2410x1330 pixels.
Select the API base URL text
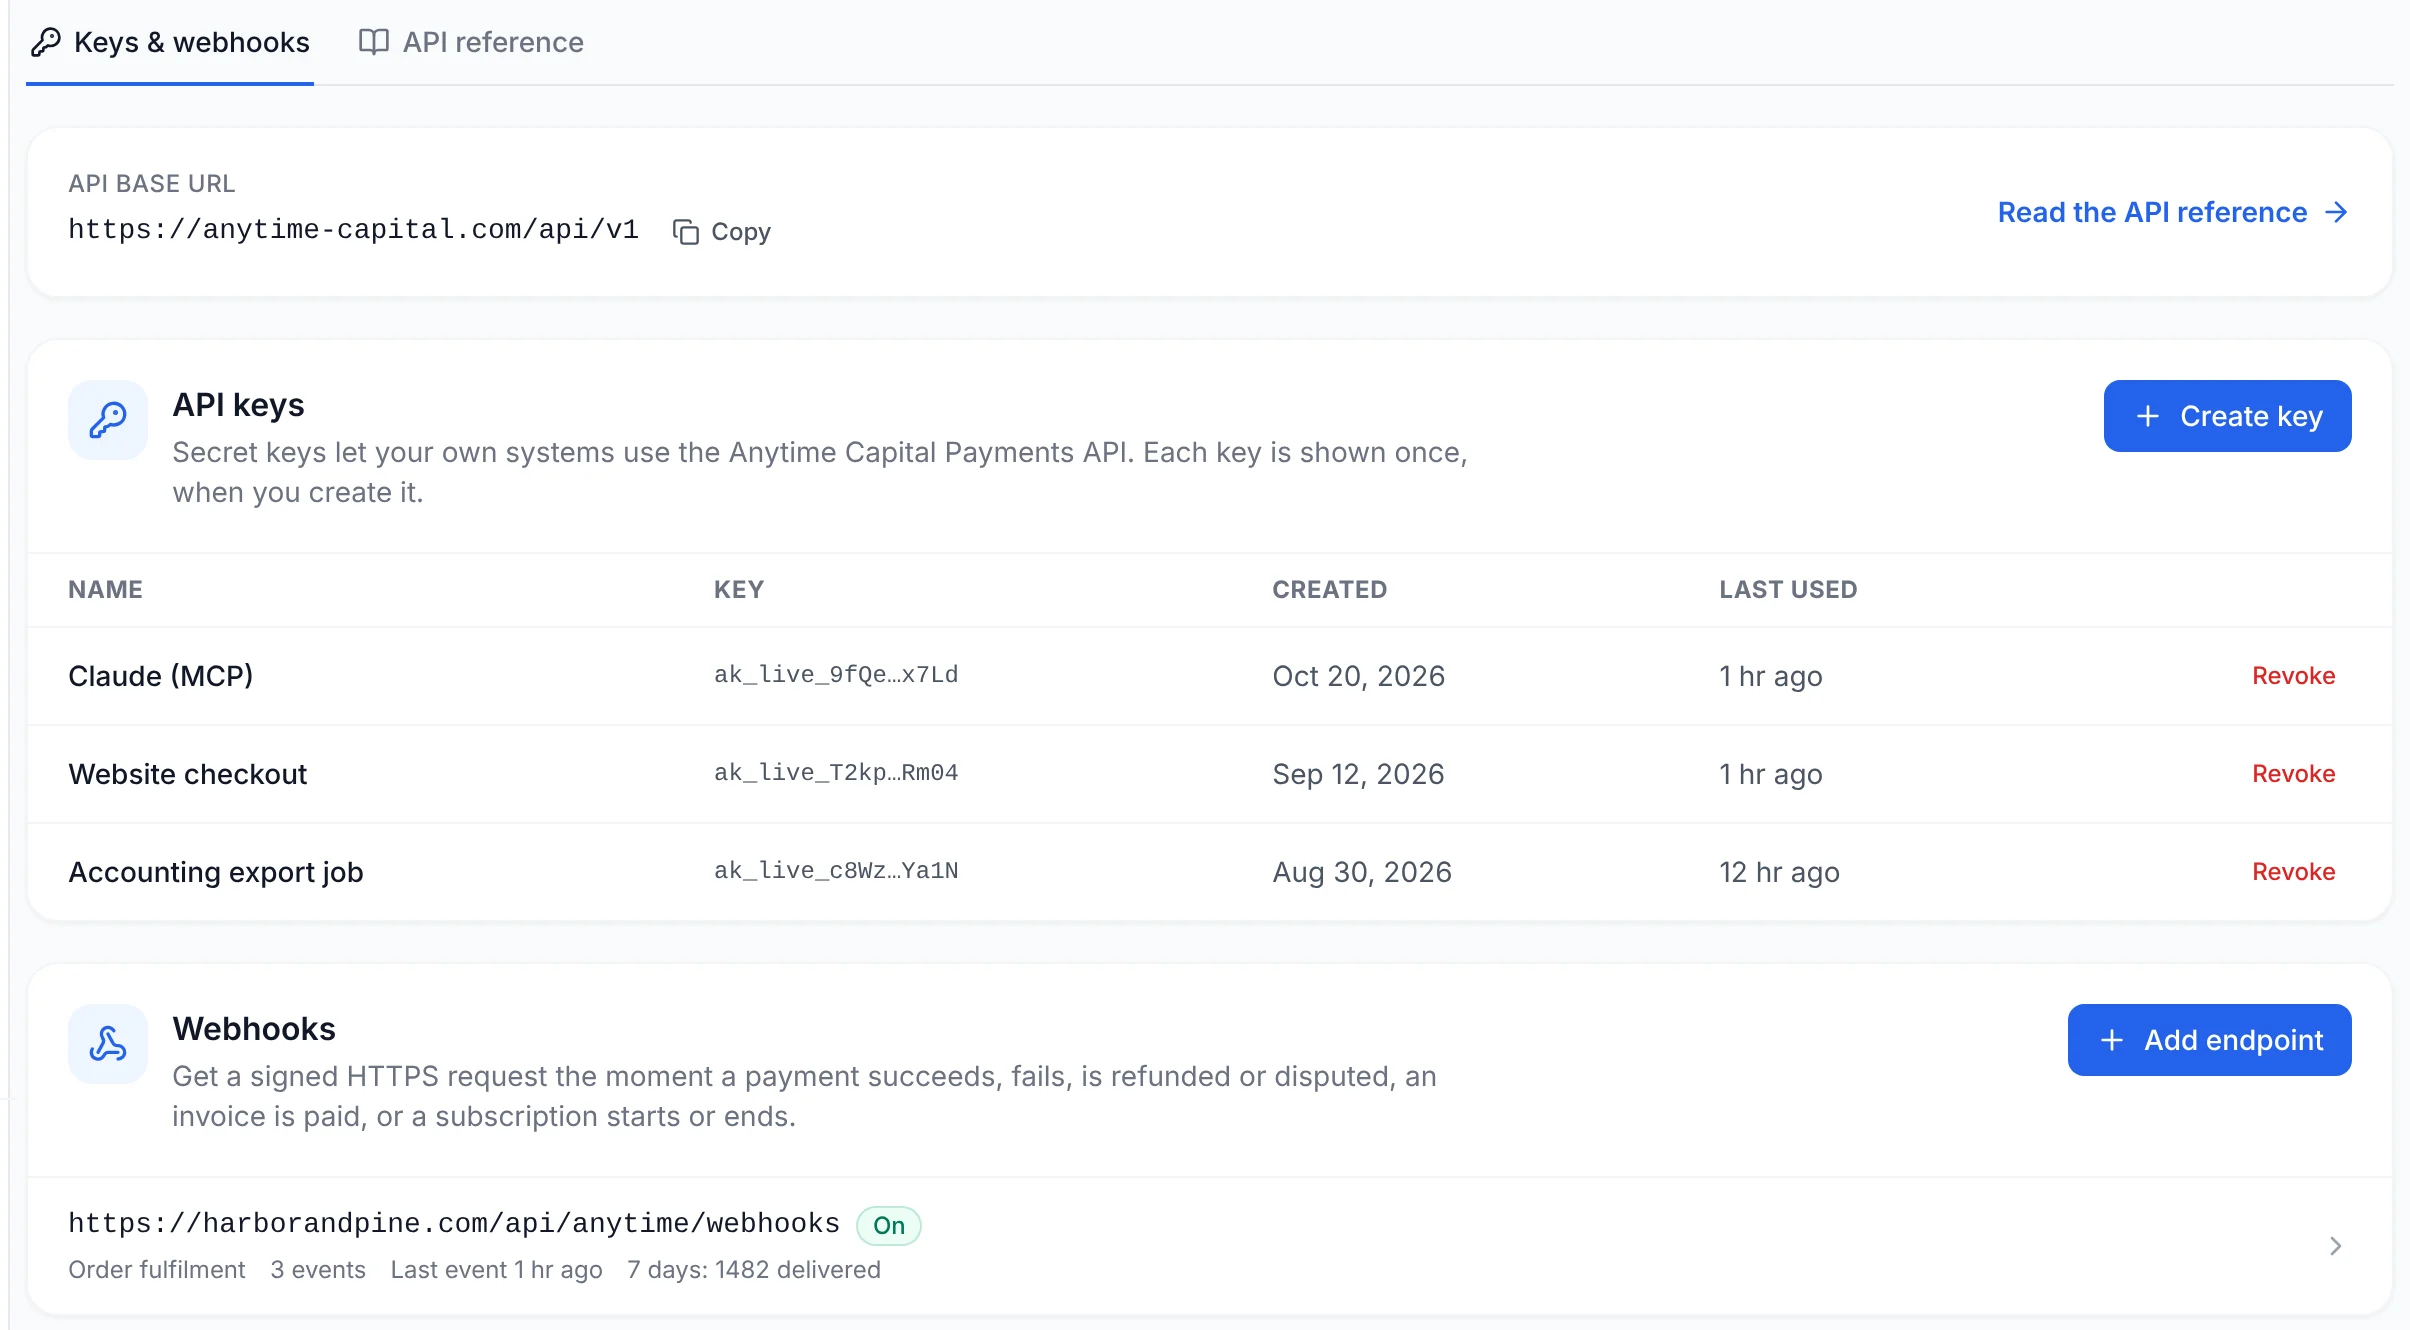tap(353, 230)
